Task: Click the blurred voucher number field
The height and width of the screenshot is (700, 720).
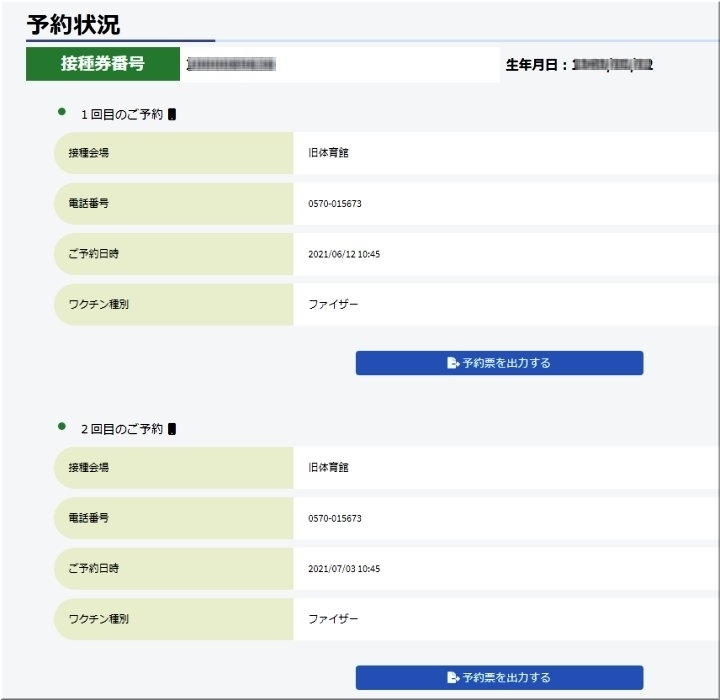Action: (x=232, y=65)
